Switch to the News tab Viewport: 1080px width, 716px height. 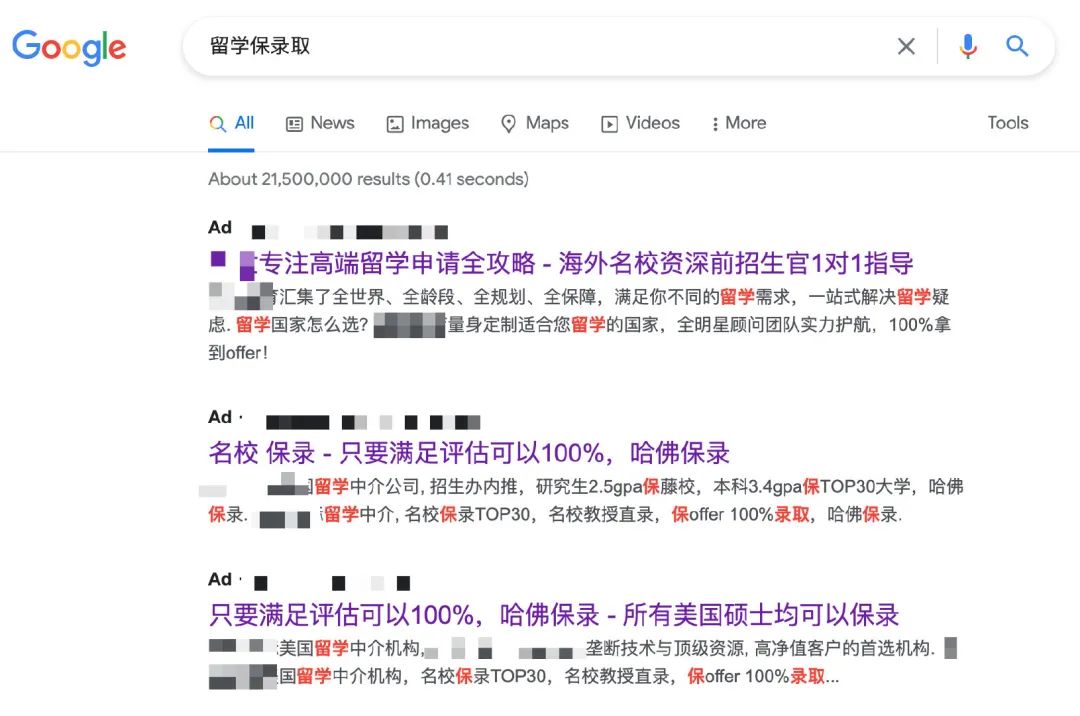point(332,123)
